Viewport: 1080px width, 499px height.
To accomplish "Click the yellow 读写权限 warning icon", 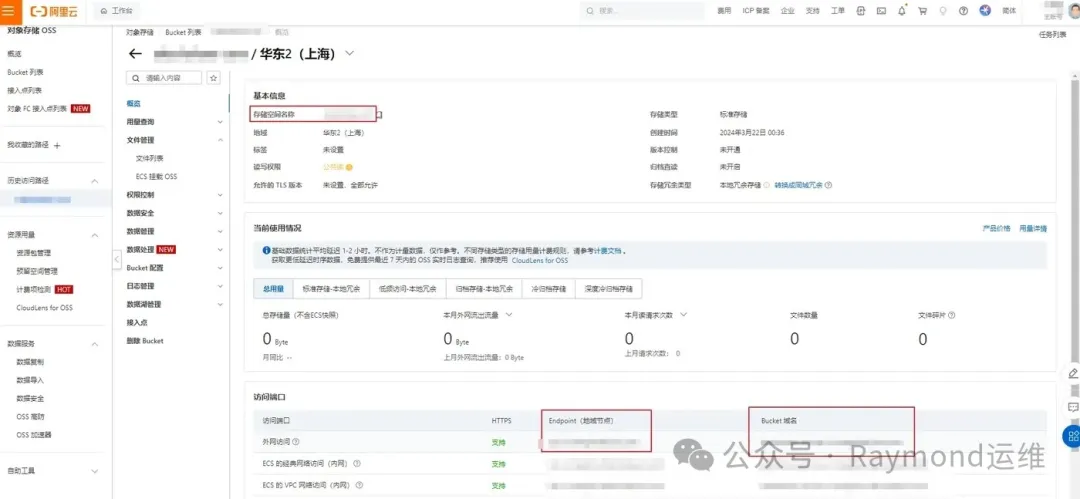I will [x=349, y=167].
